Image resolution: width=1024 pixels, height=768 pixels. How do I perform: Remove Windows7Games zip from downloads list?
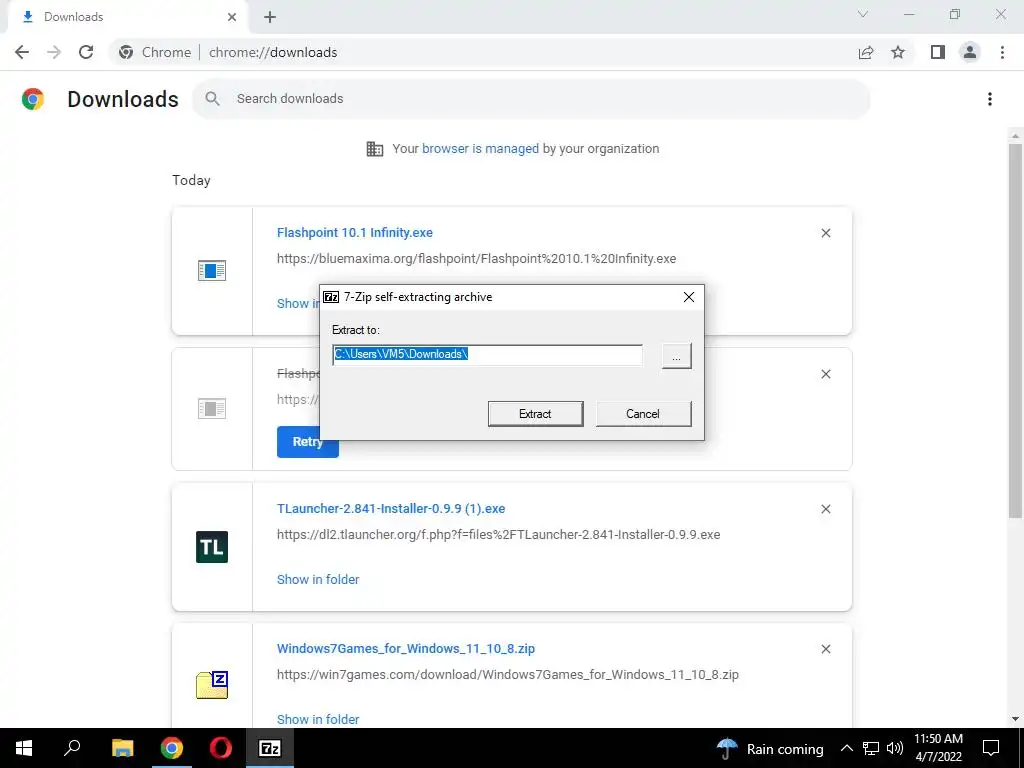[825, 649]
